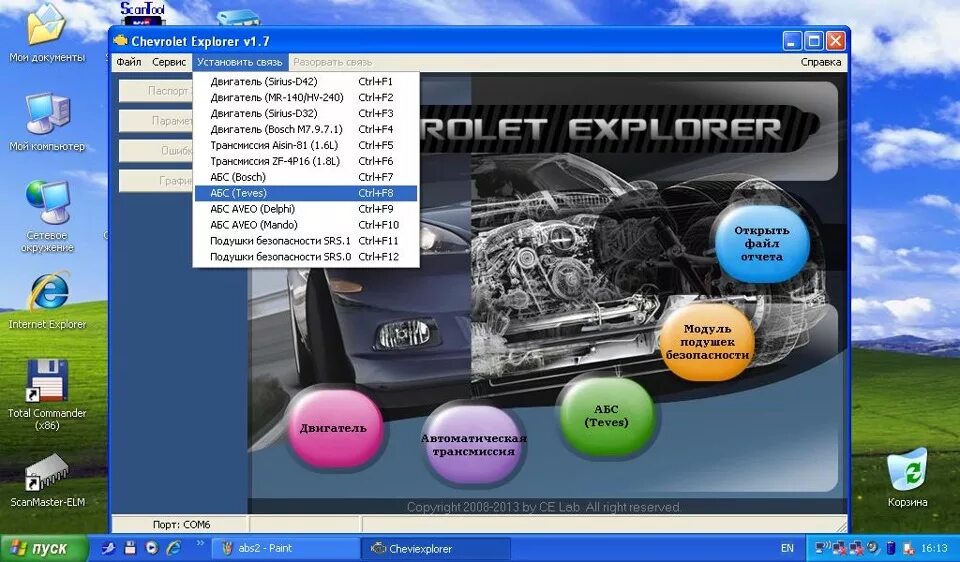Choose Подушки безопасности SRS.1

click(306, 241)
